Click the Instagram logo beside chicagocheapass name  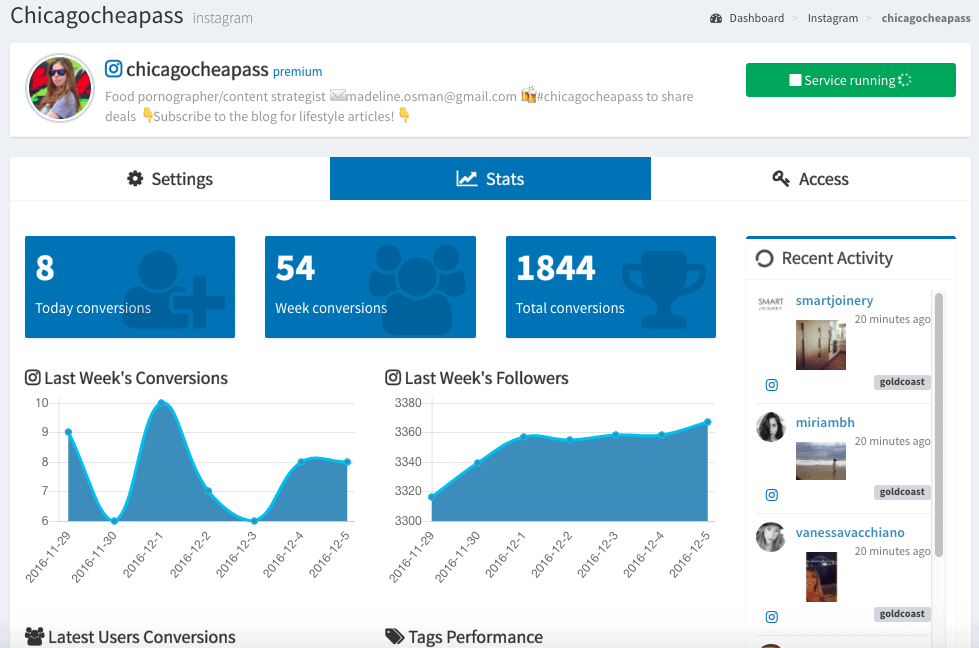coord(113,69)
